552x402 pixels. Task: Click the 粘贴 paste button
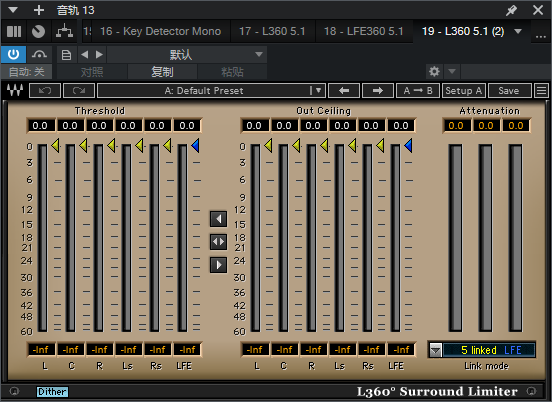point(232,72)
